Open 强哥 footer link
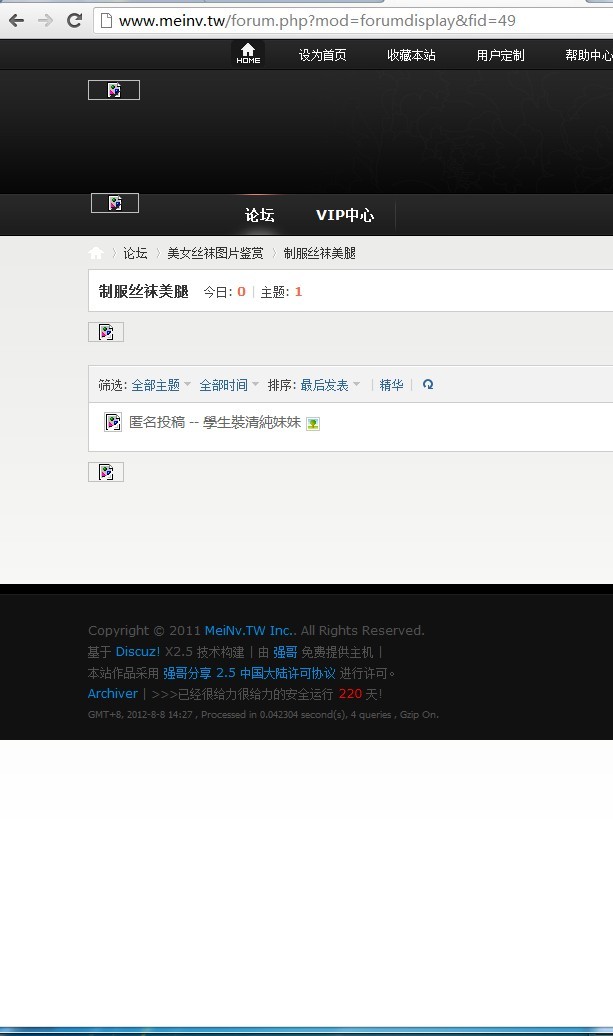Image resolution: width=613 pixels, height=1036 pixels. click(285, 652)
